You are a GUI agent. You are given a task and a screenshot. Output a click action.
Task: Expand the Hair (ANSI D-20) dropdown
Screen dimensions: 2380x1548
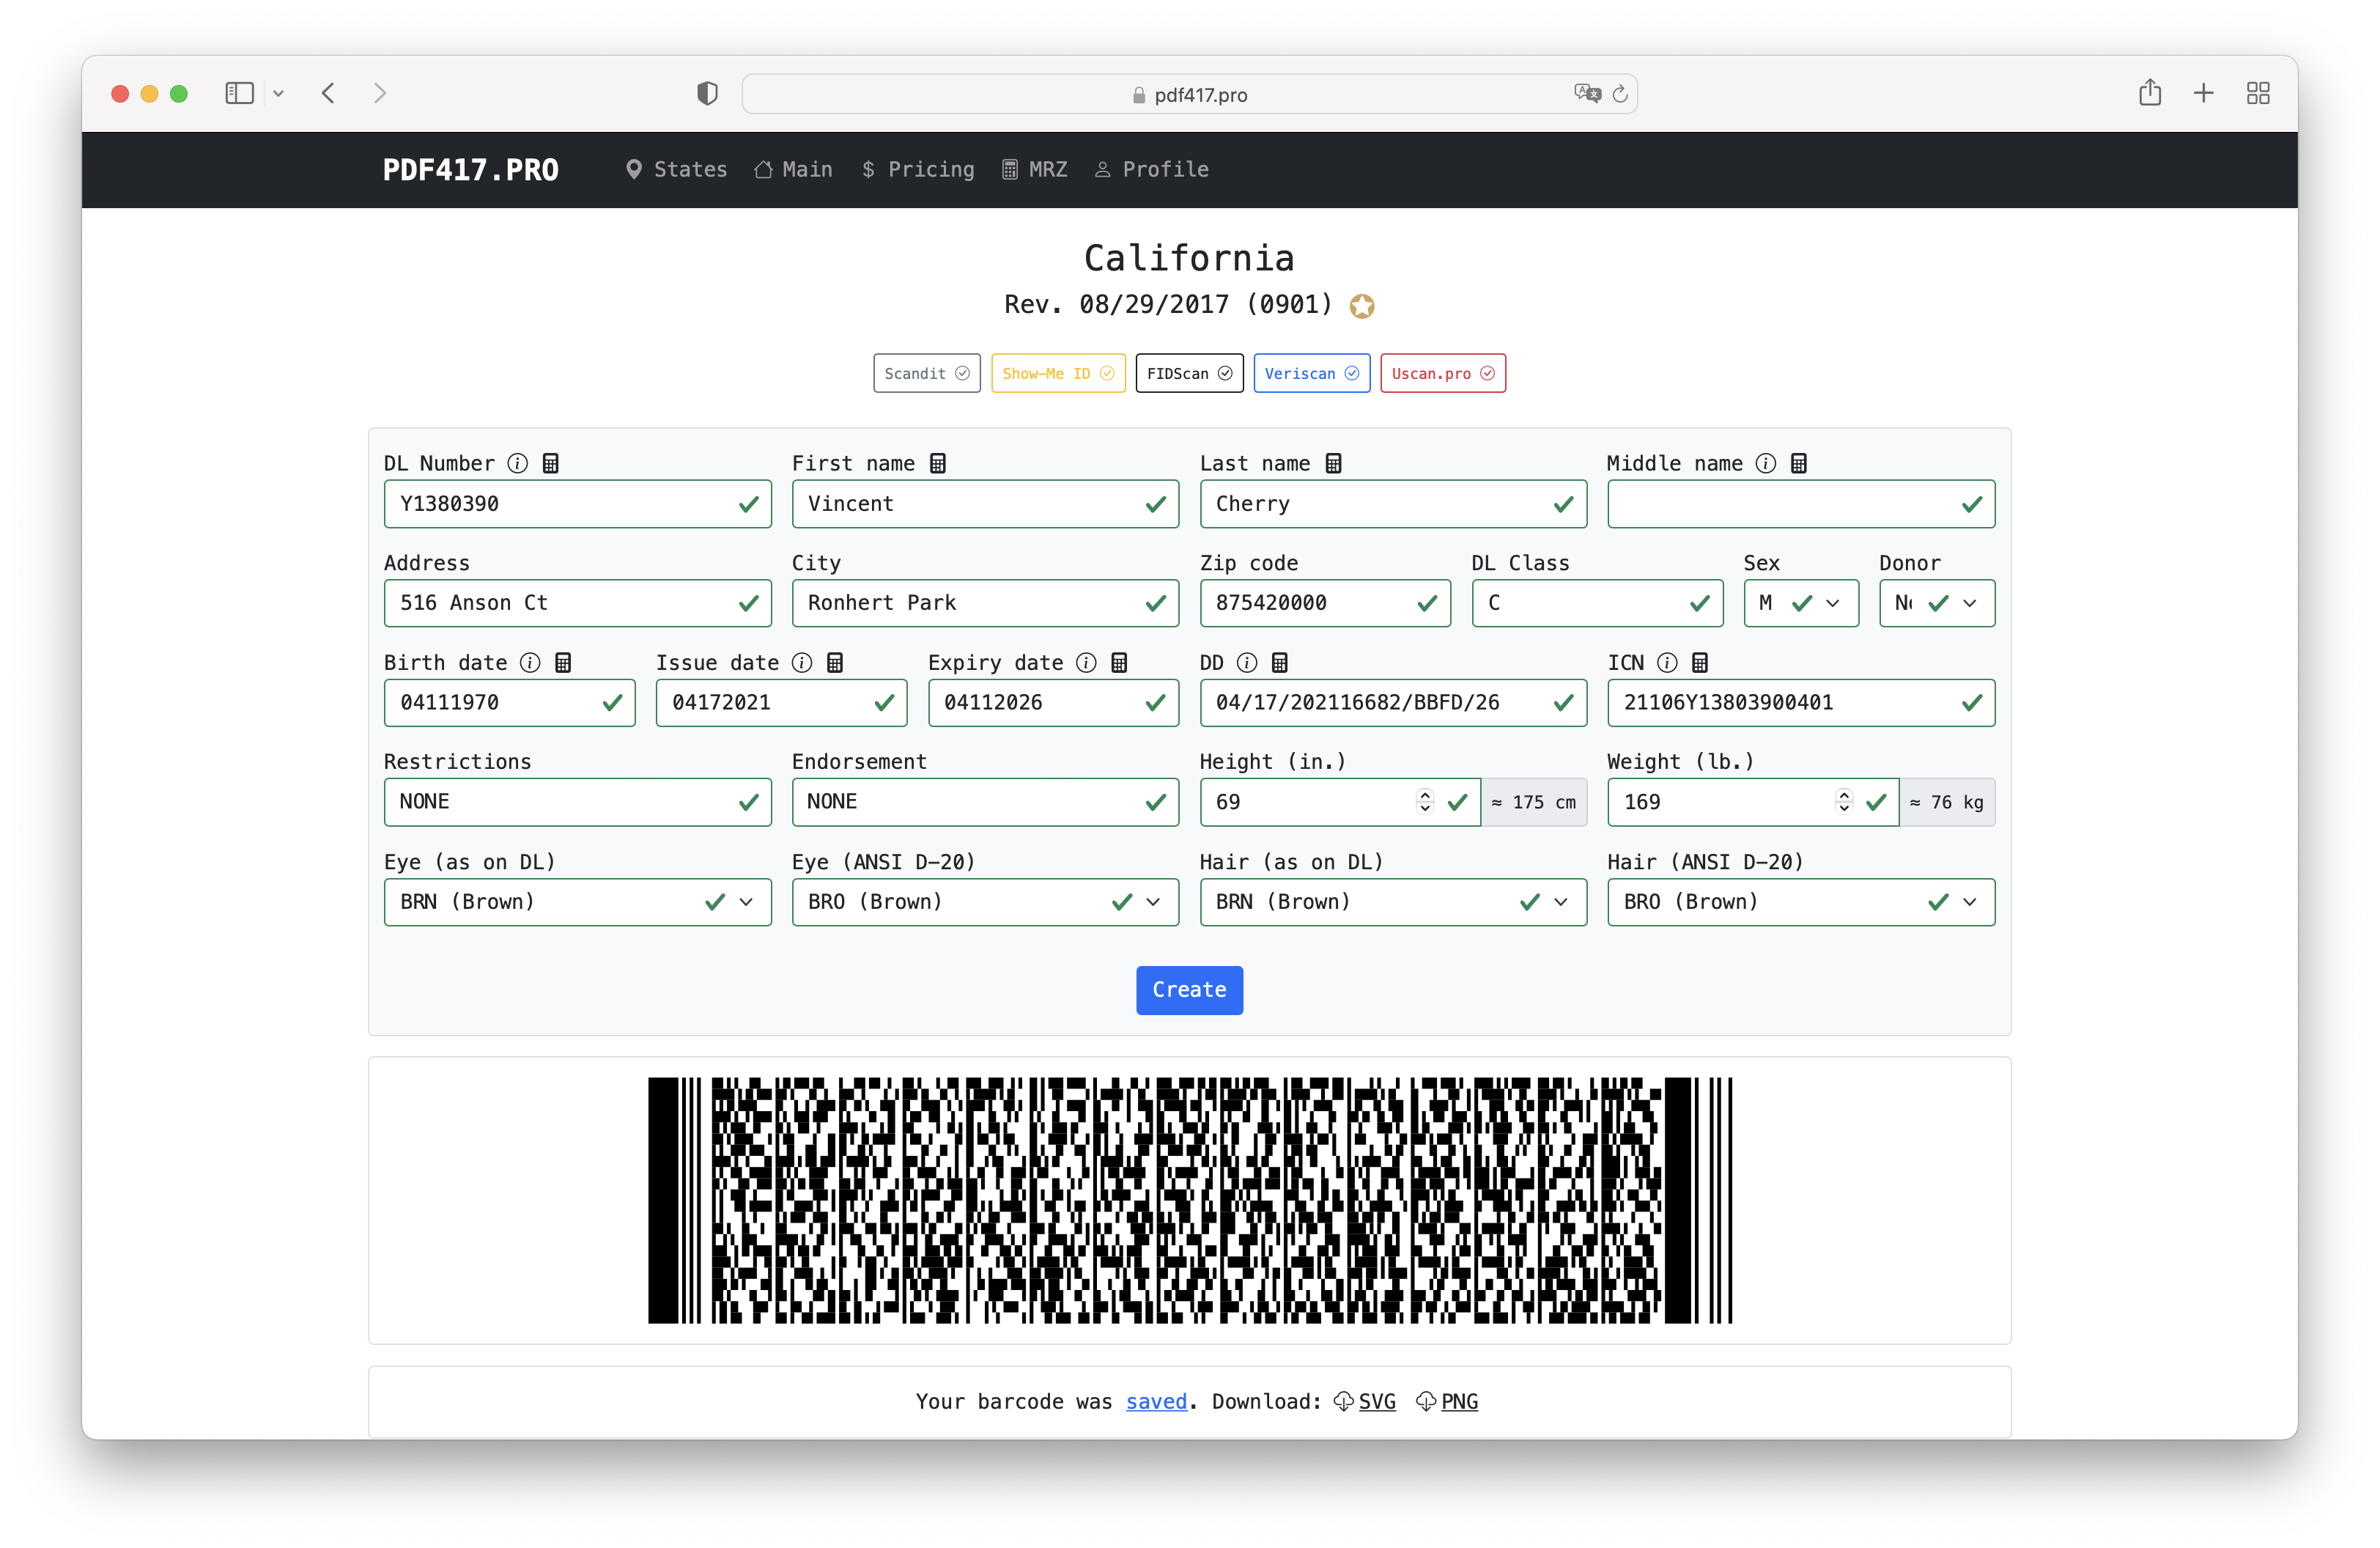pos(1971,901)
